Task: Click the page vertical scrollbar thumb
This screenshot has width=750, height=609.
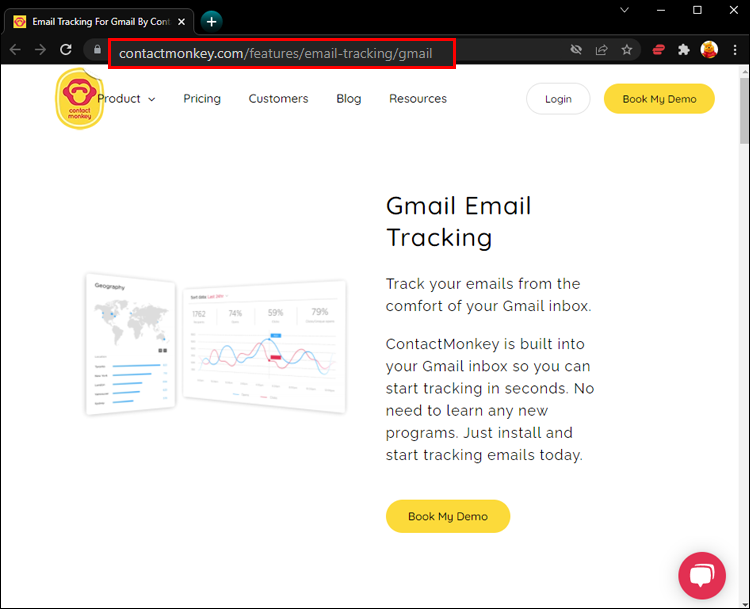Action: pyautogui.click(x=744, y=110)
